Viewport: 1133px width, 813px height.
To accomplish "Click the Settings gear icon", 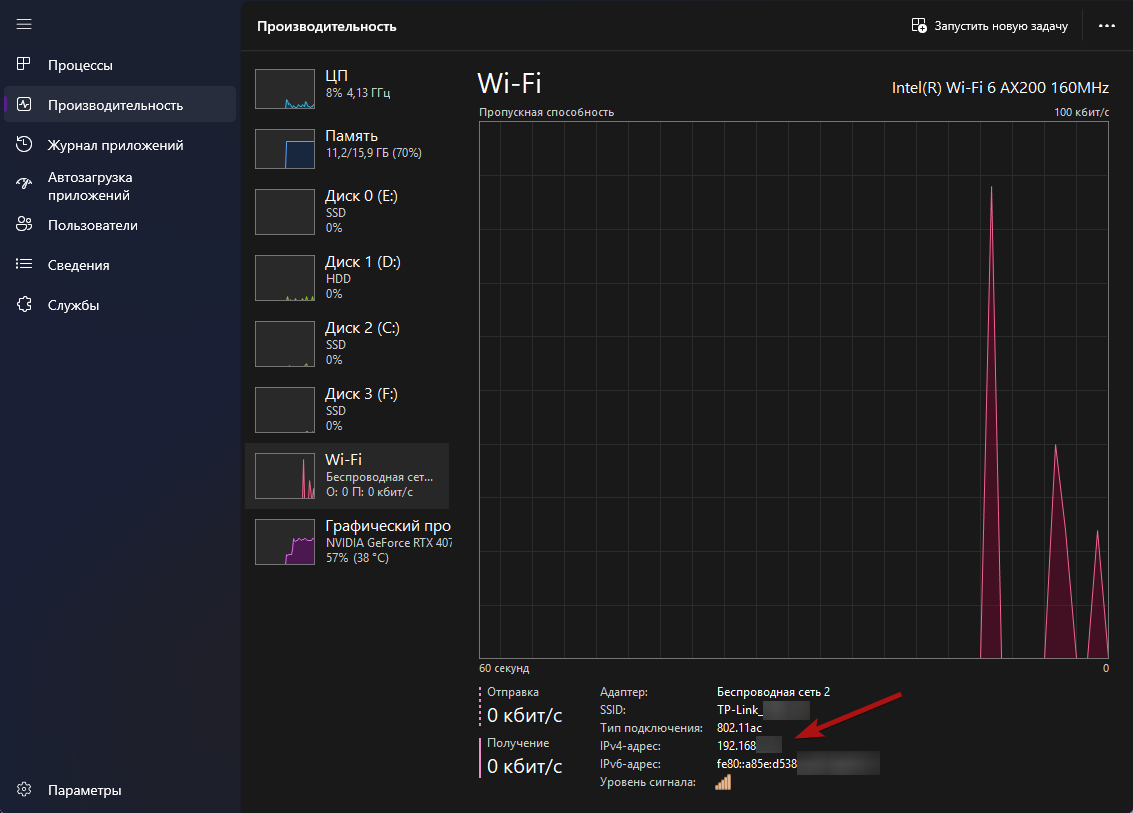I will (x=25, y=790).
